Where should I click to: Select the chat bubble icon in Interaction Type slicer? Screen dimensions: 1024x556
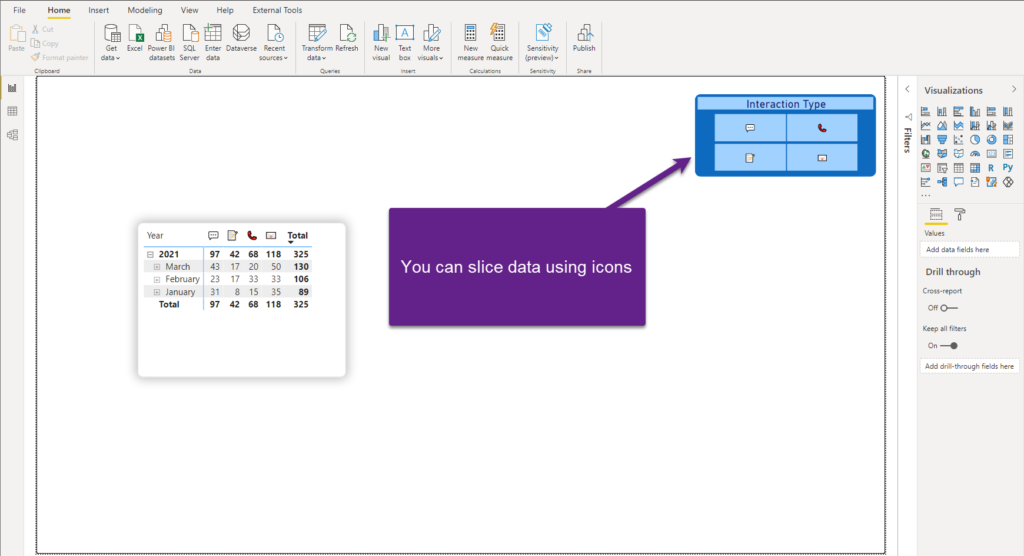click(x=750, y=128)
